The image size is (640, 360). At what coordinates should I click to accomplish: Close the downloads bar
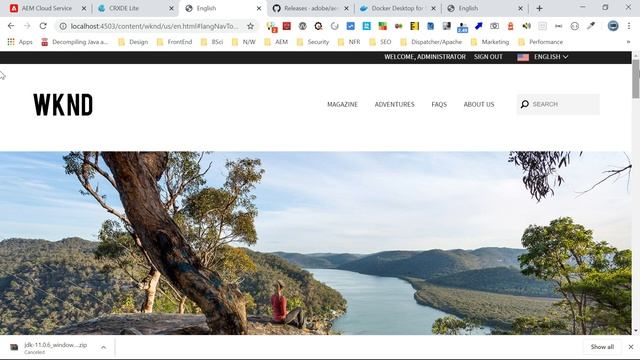[631, 347]
